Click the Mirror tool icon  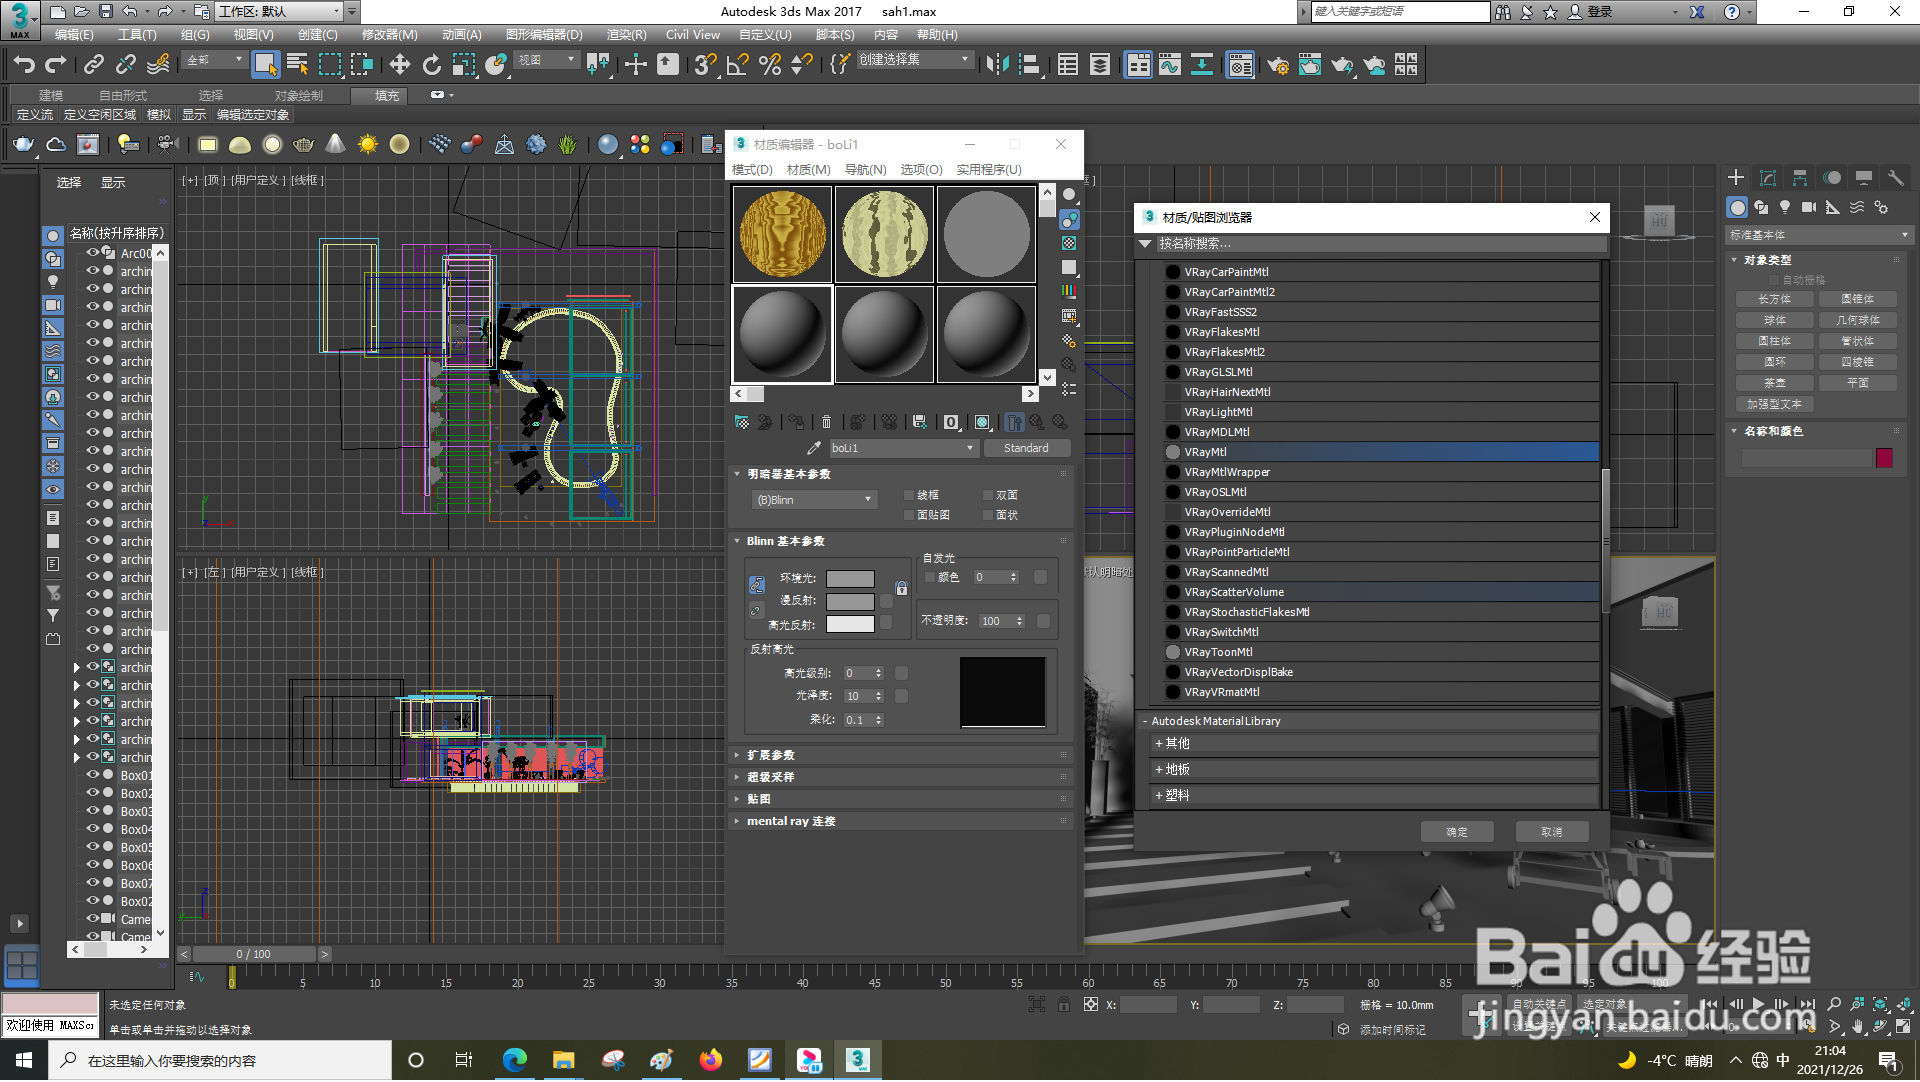pyautogui.click(x=997, y=65)
